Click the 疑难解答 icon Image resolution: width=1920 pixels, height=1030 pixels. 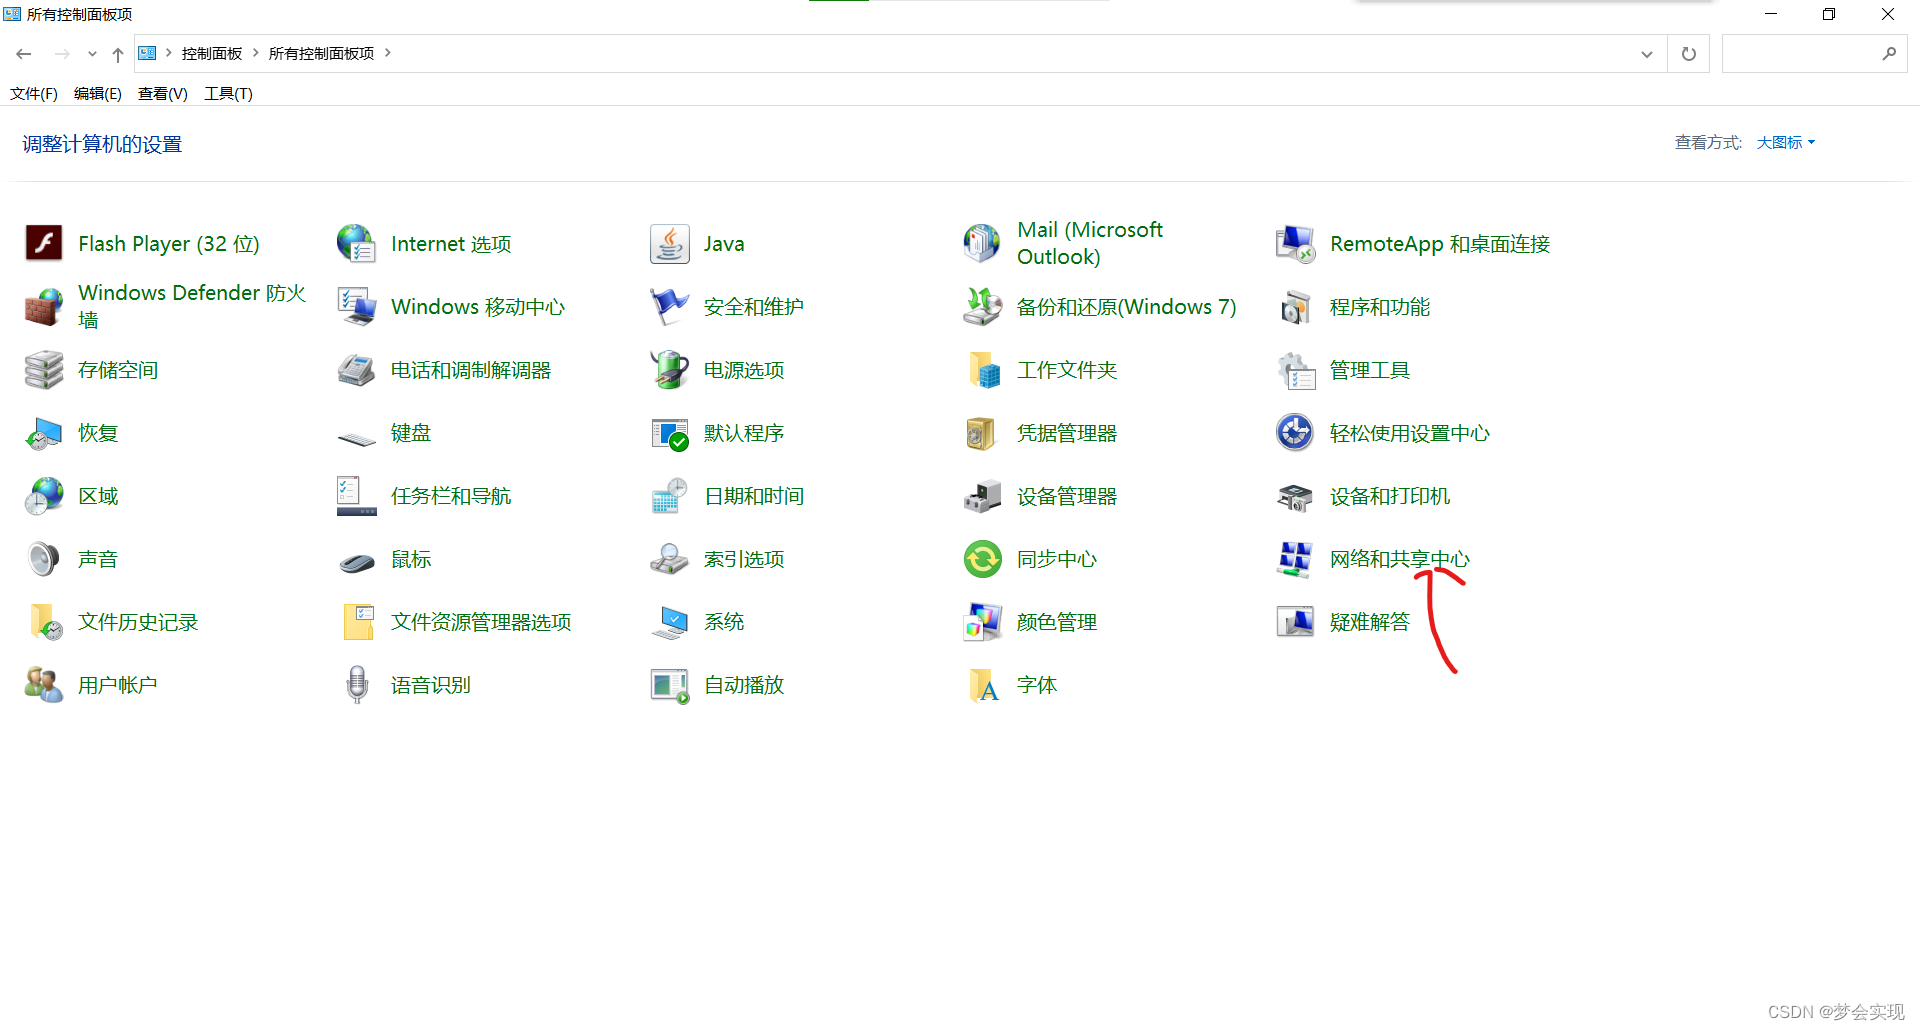(x=1296, y=621)
